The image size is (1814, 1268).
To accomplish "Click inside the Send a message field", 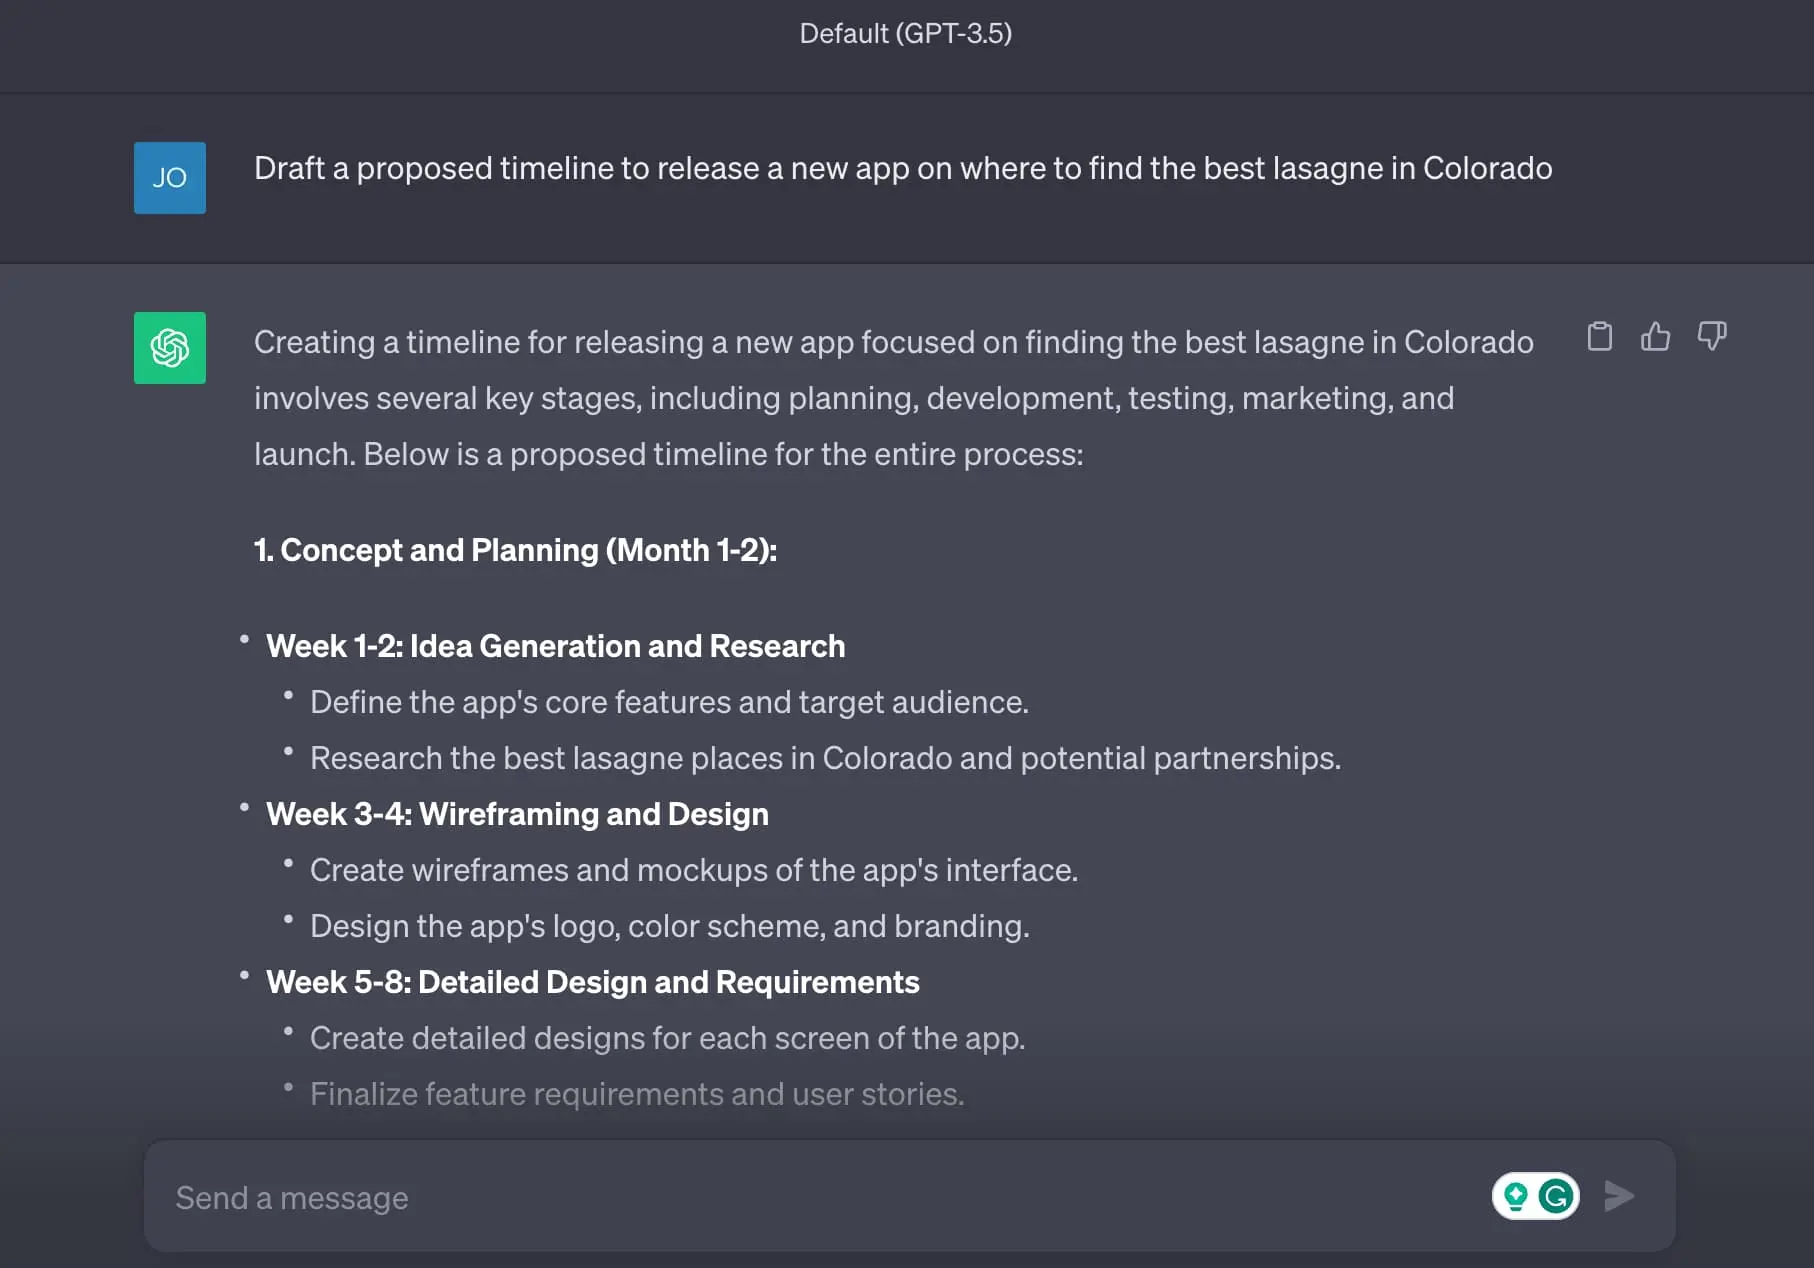I will click(700, 1196).
